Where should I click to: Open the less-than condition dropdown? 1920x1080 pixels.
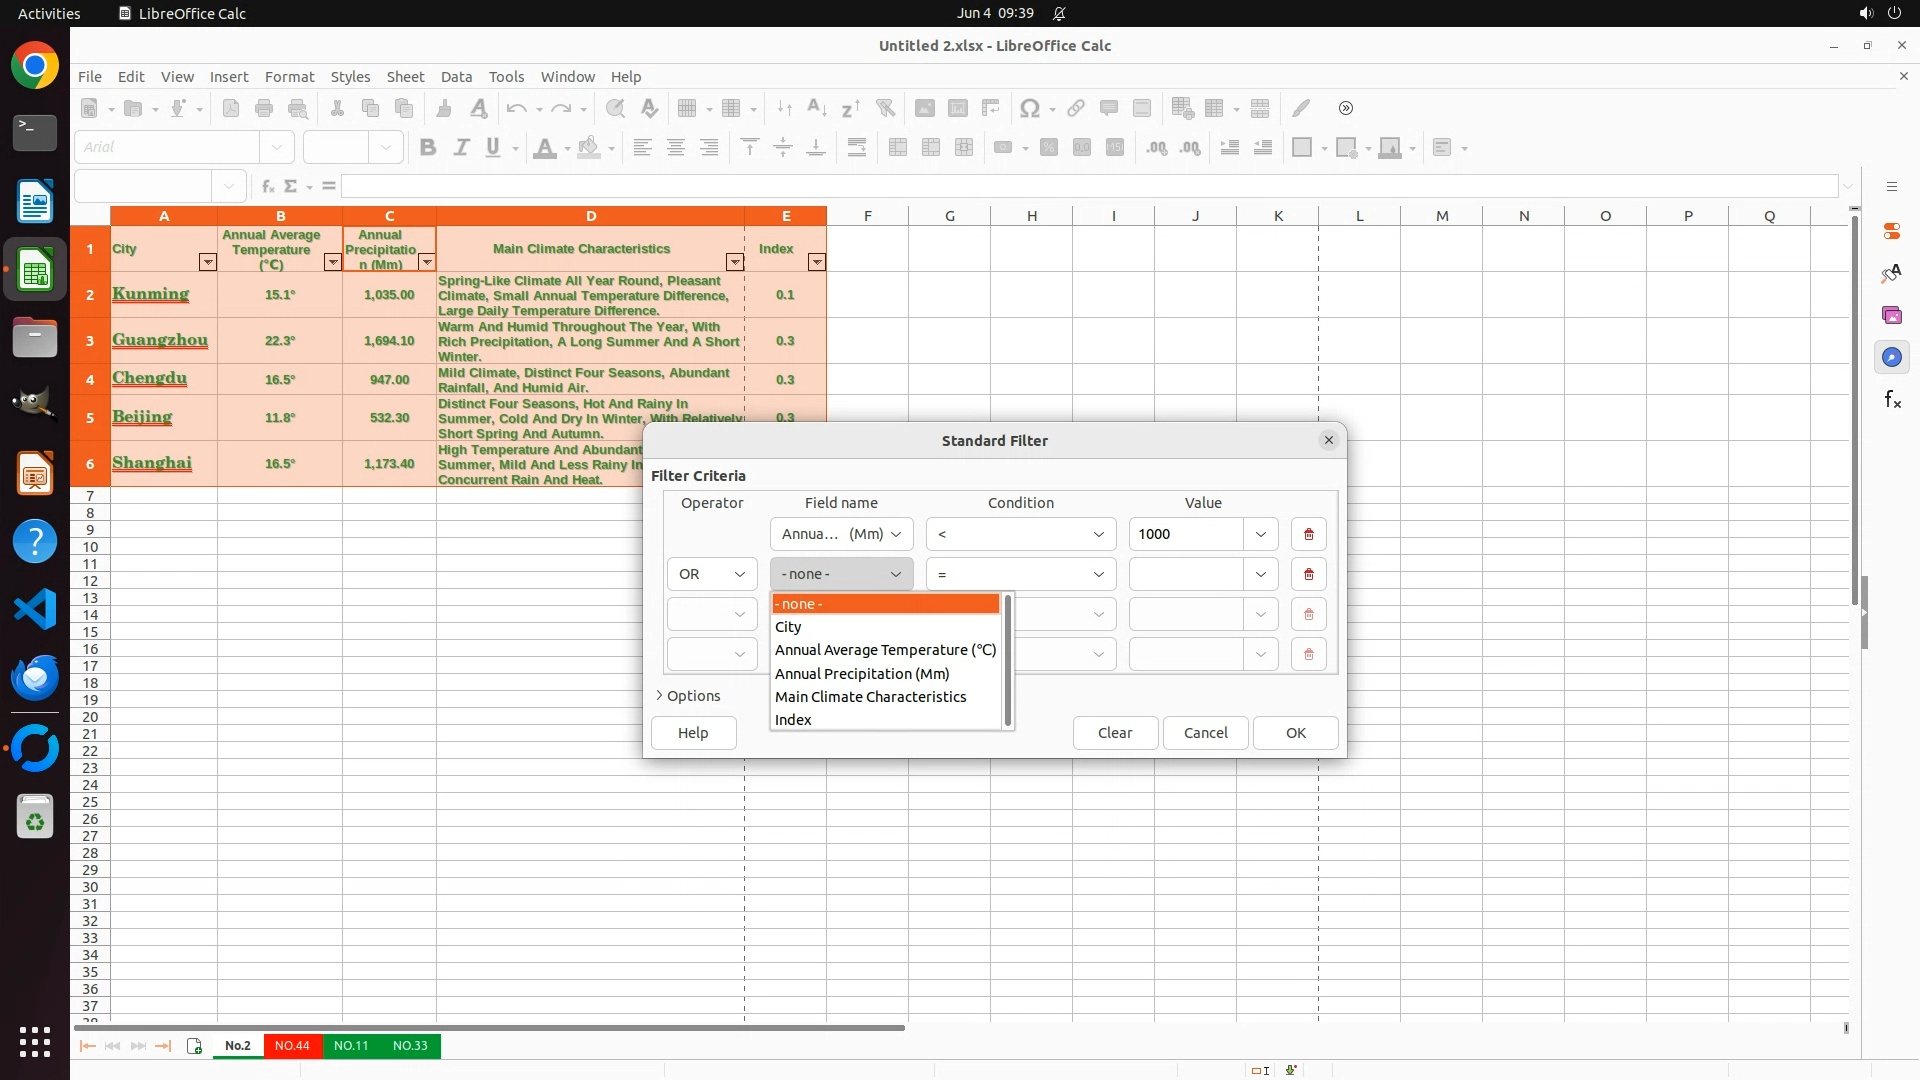coord(1020,534)
